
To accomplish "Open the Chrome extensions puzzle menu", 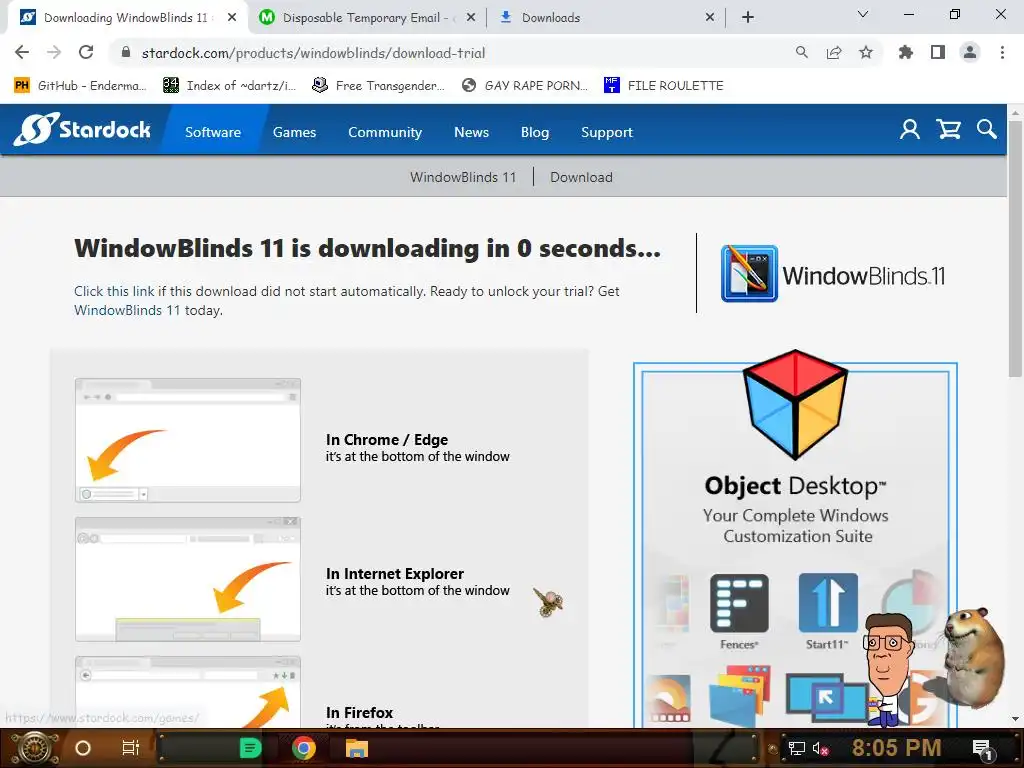I will (905, 52).
